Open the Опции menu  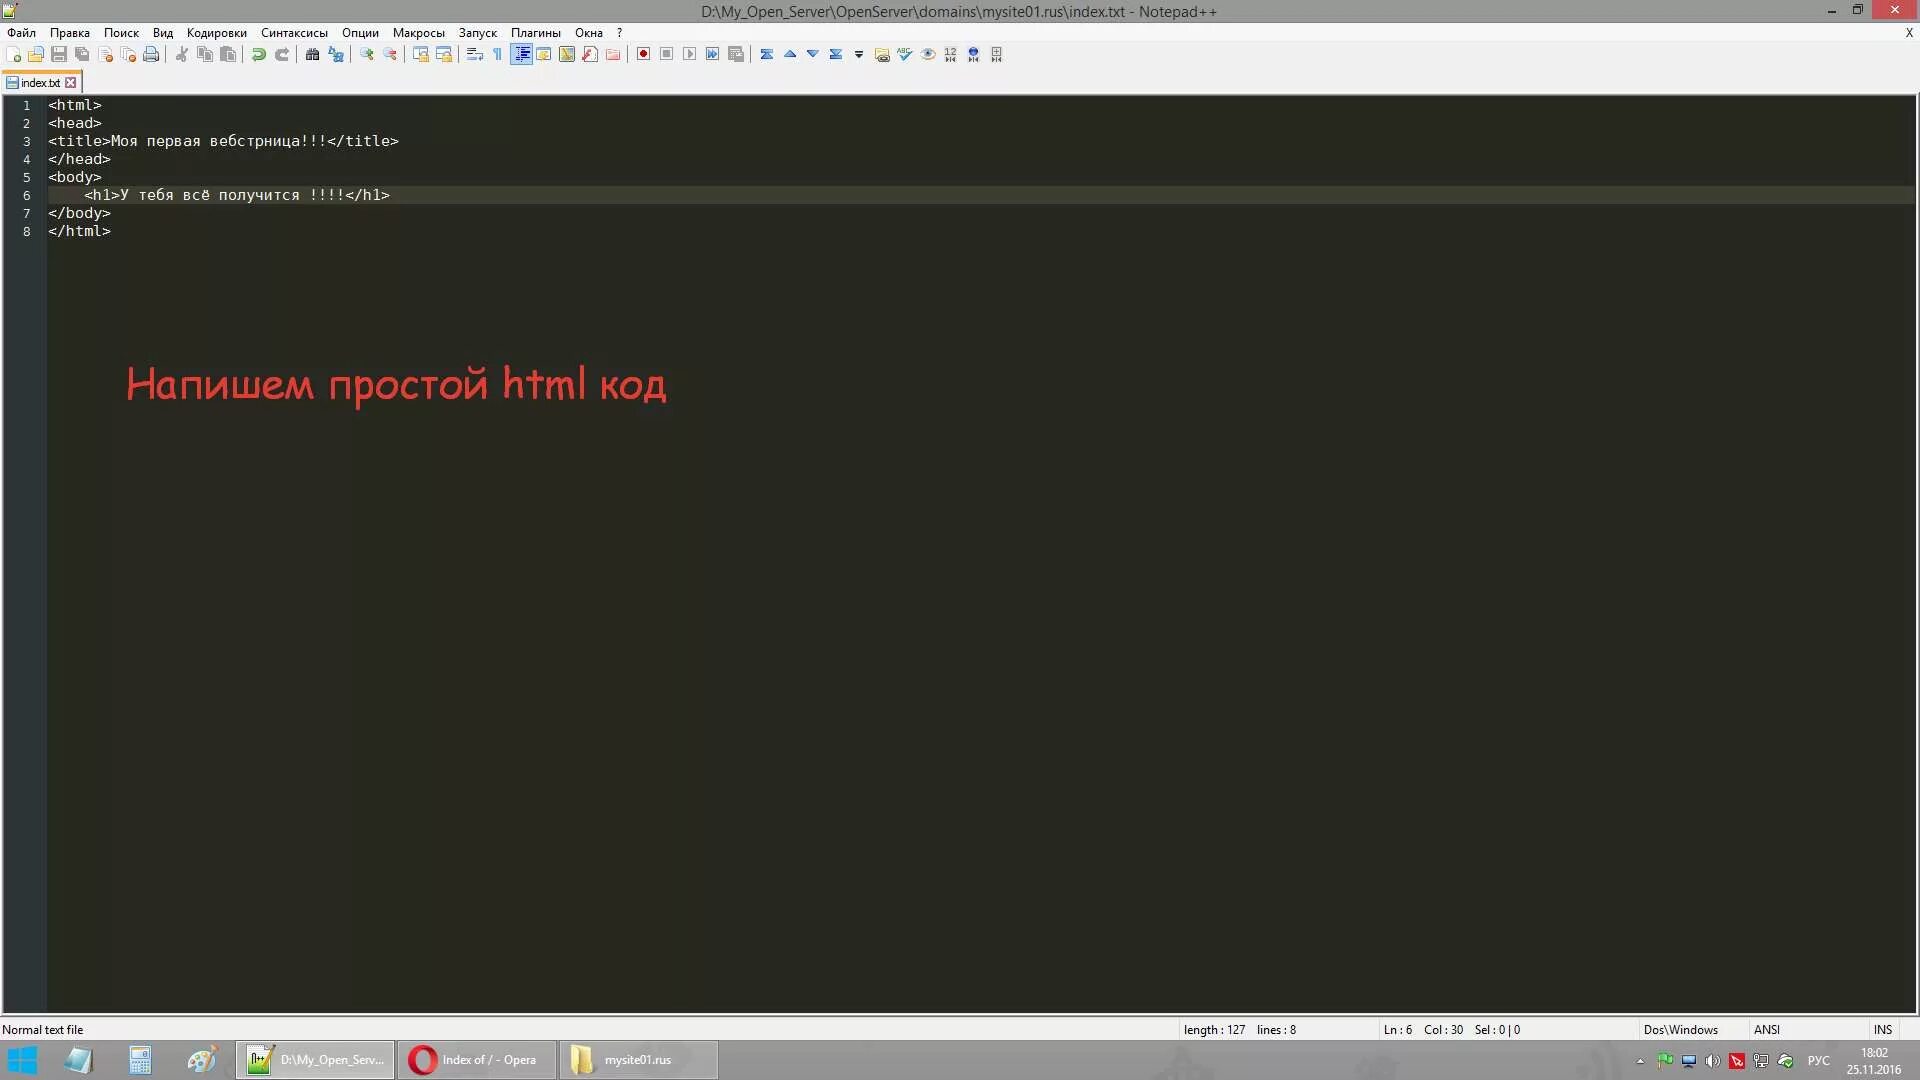coord(360,33)
